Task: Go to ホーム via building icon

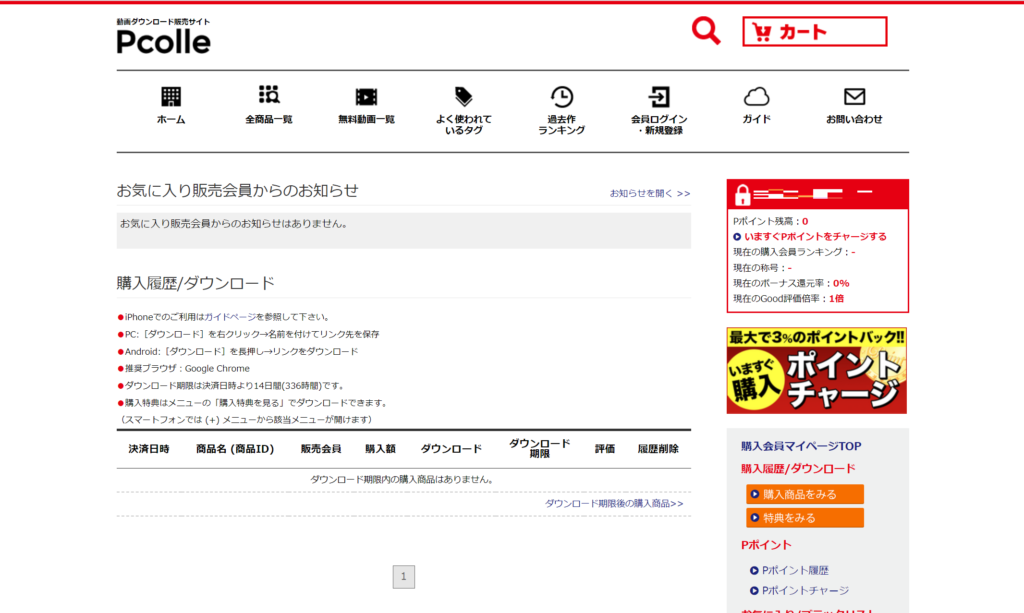Action: (171, 97)
